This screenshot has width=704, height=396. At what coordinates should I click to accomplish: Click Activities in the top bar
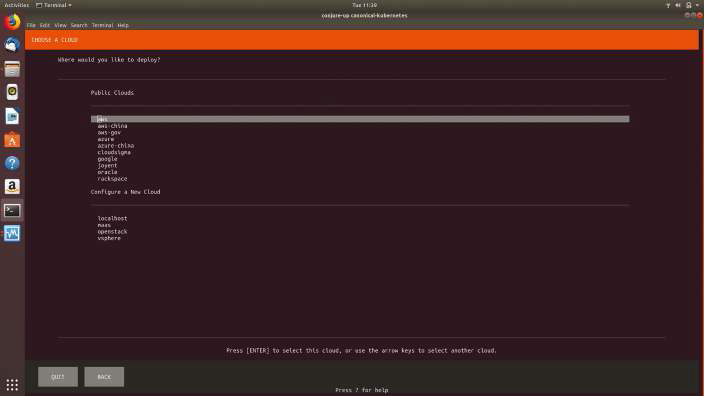[16, 5]
